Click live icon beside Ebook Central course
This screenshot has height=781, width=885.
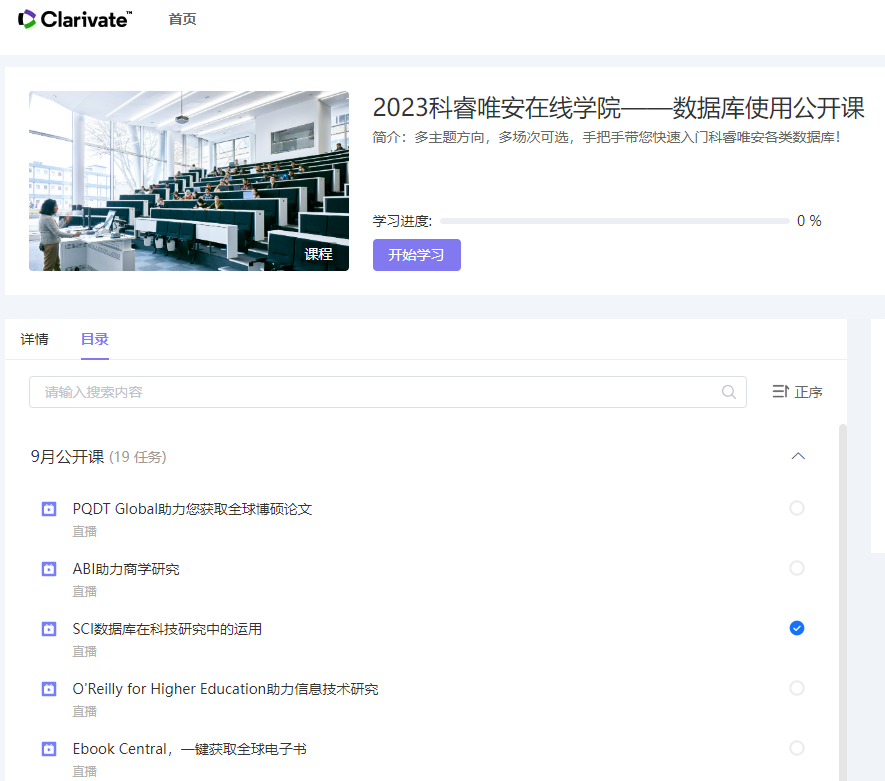click(49, 749)
